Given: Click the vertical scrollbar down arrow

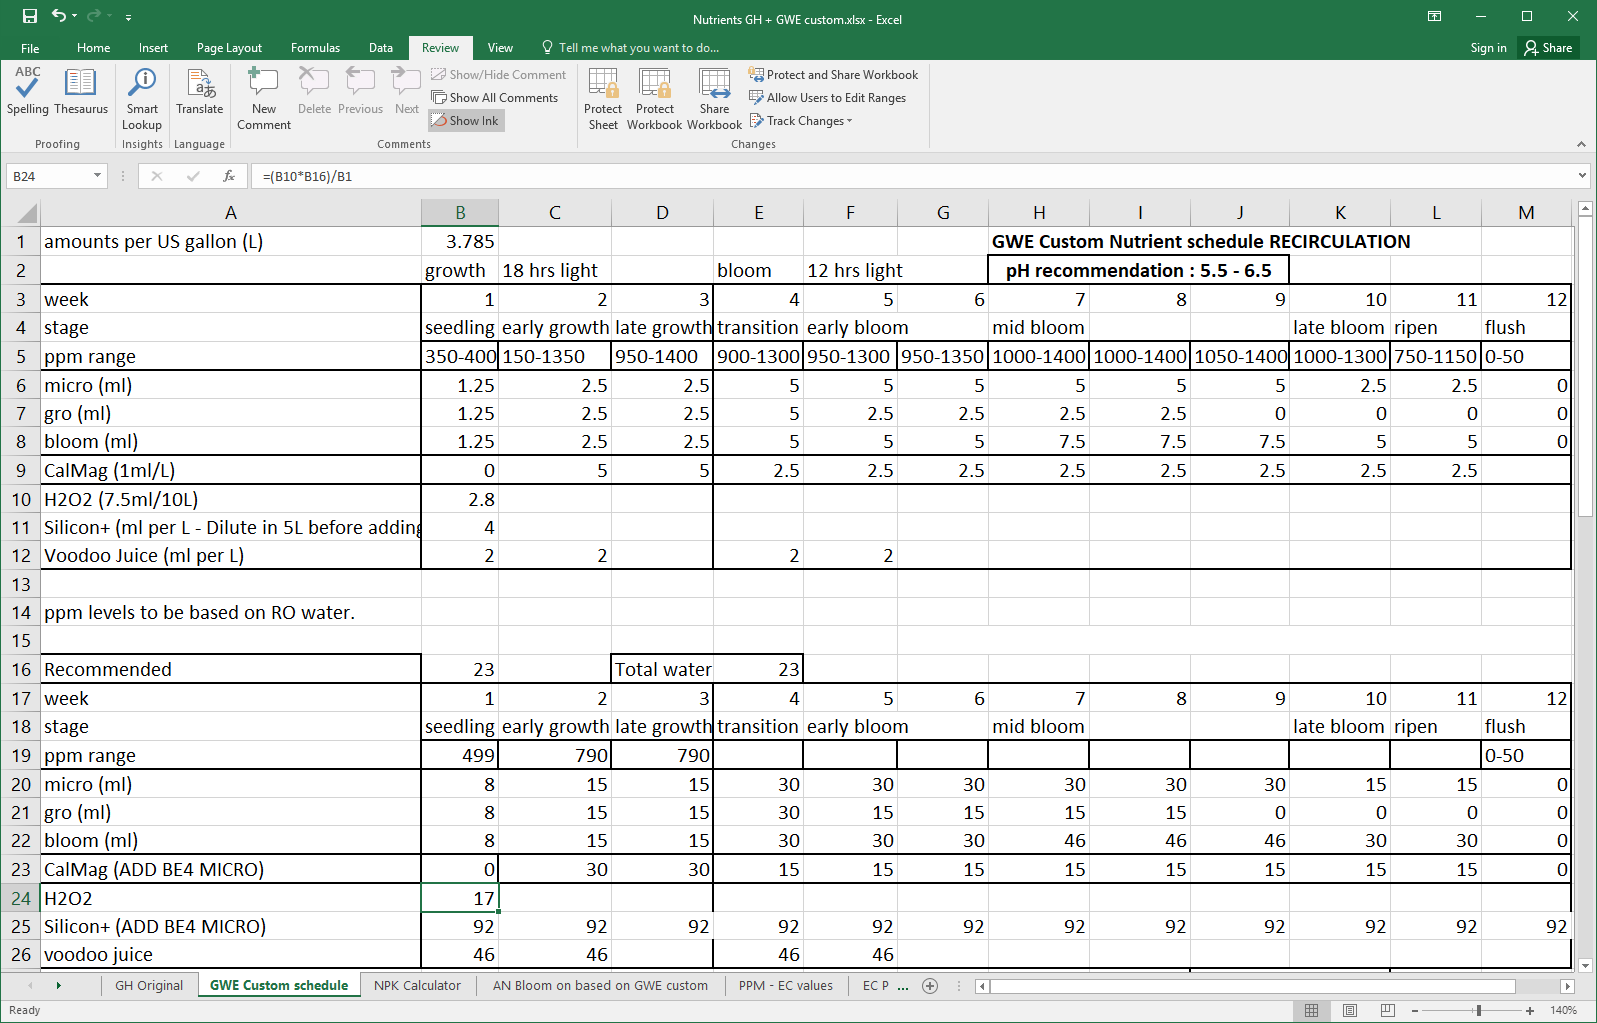Looking at the screenshot, I should (x=1585, y=966).
